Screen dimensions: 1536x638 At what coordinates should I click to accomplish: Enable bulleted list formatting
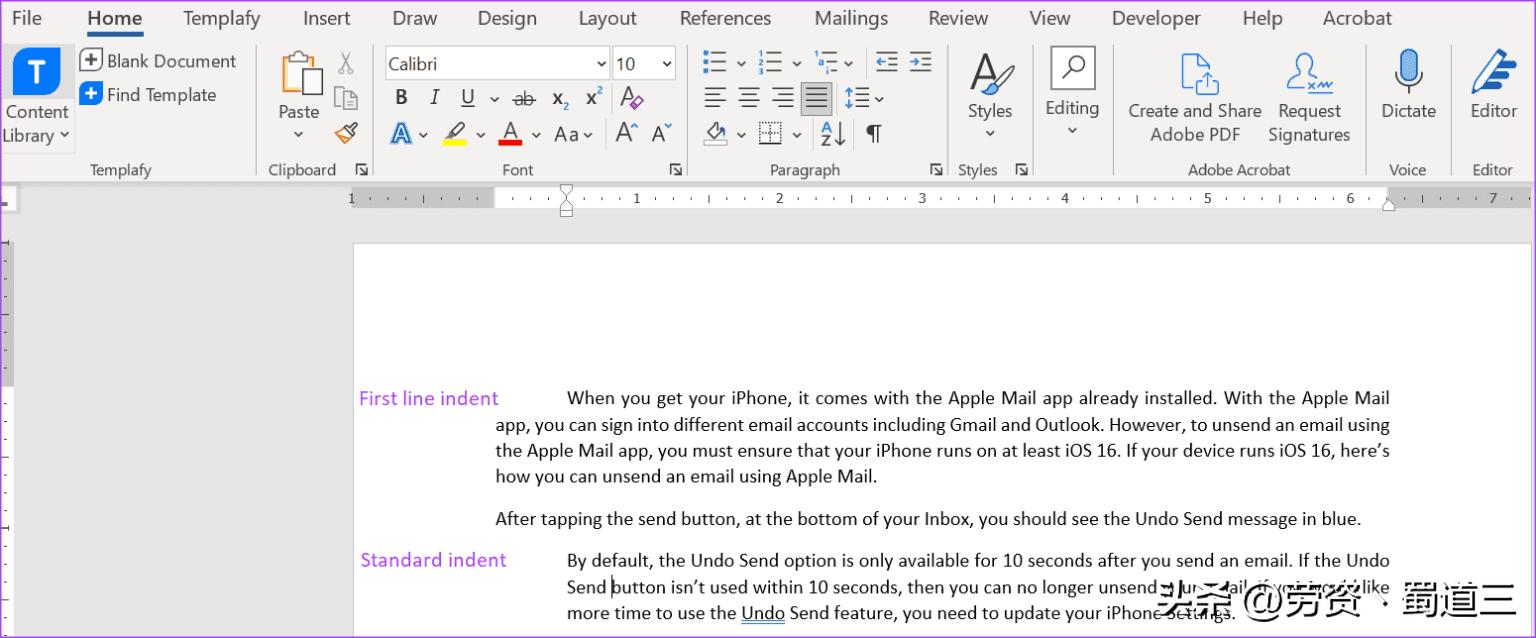click(x=714, y=61)
